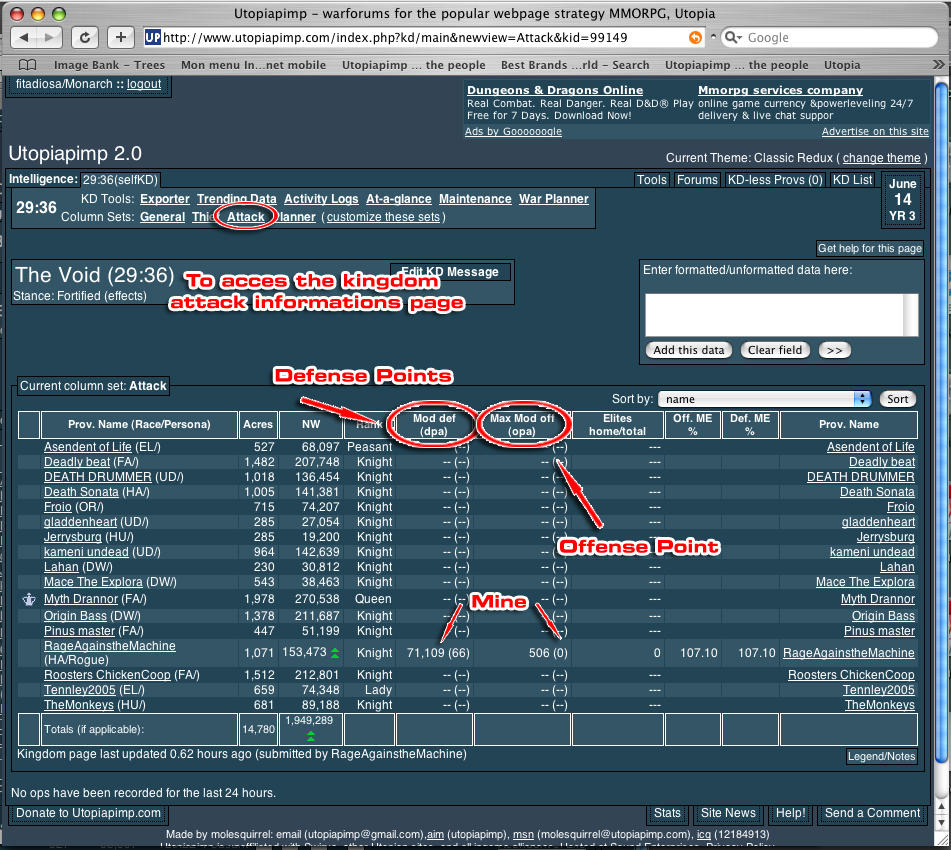Click the >> button beside Clear field

pyautogui.click(x=834, y=350)
